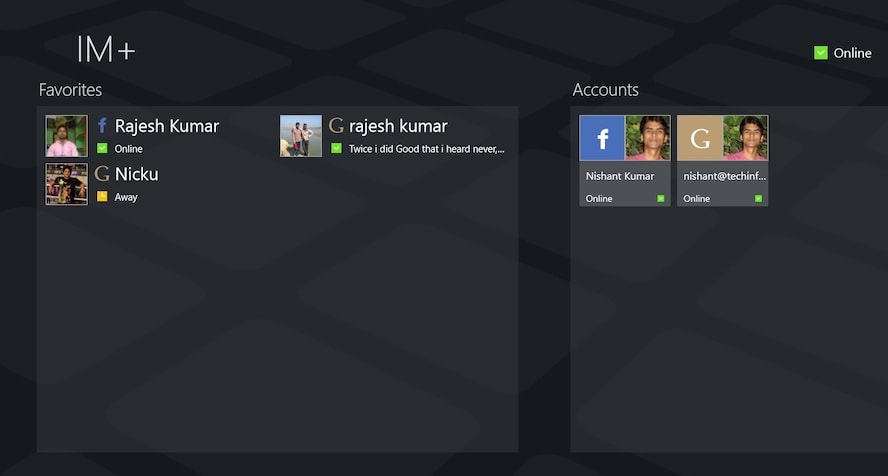Open the 'Nishant Kumar' account label
This screenshot has height=476, width=888.
coord(620,176)
